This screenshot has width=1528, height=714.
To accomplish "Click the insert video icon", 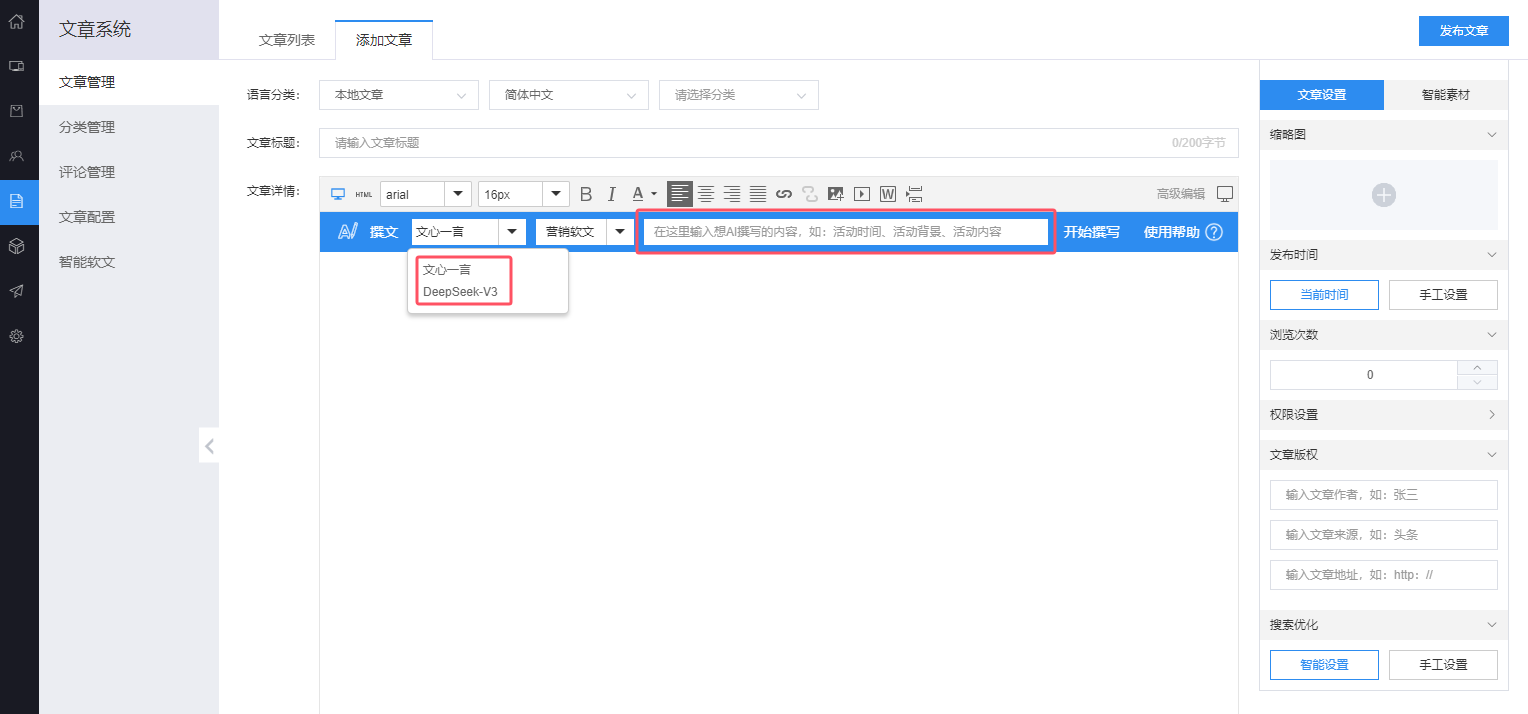I will [x=862, y=194].
